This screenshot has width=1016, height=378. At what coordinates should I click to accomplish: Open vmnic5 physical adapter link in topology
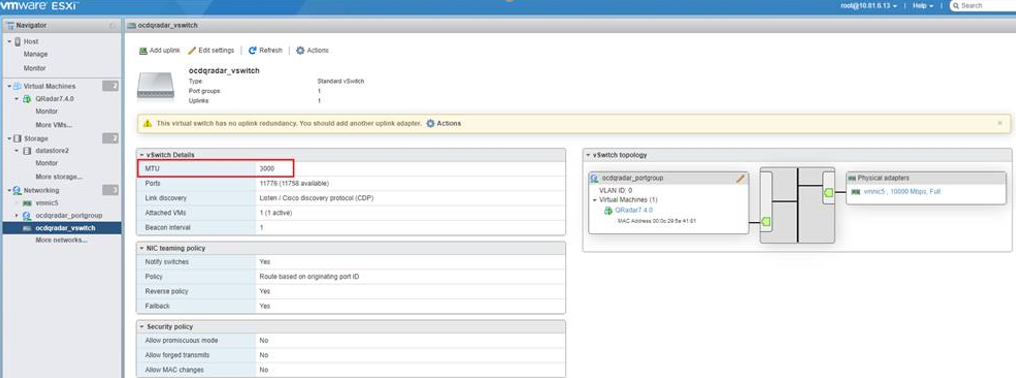[x=901, y=192]
